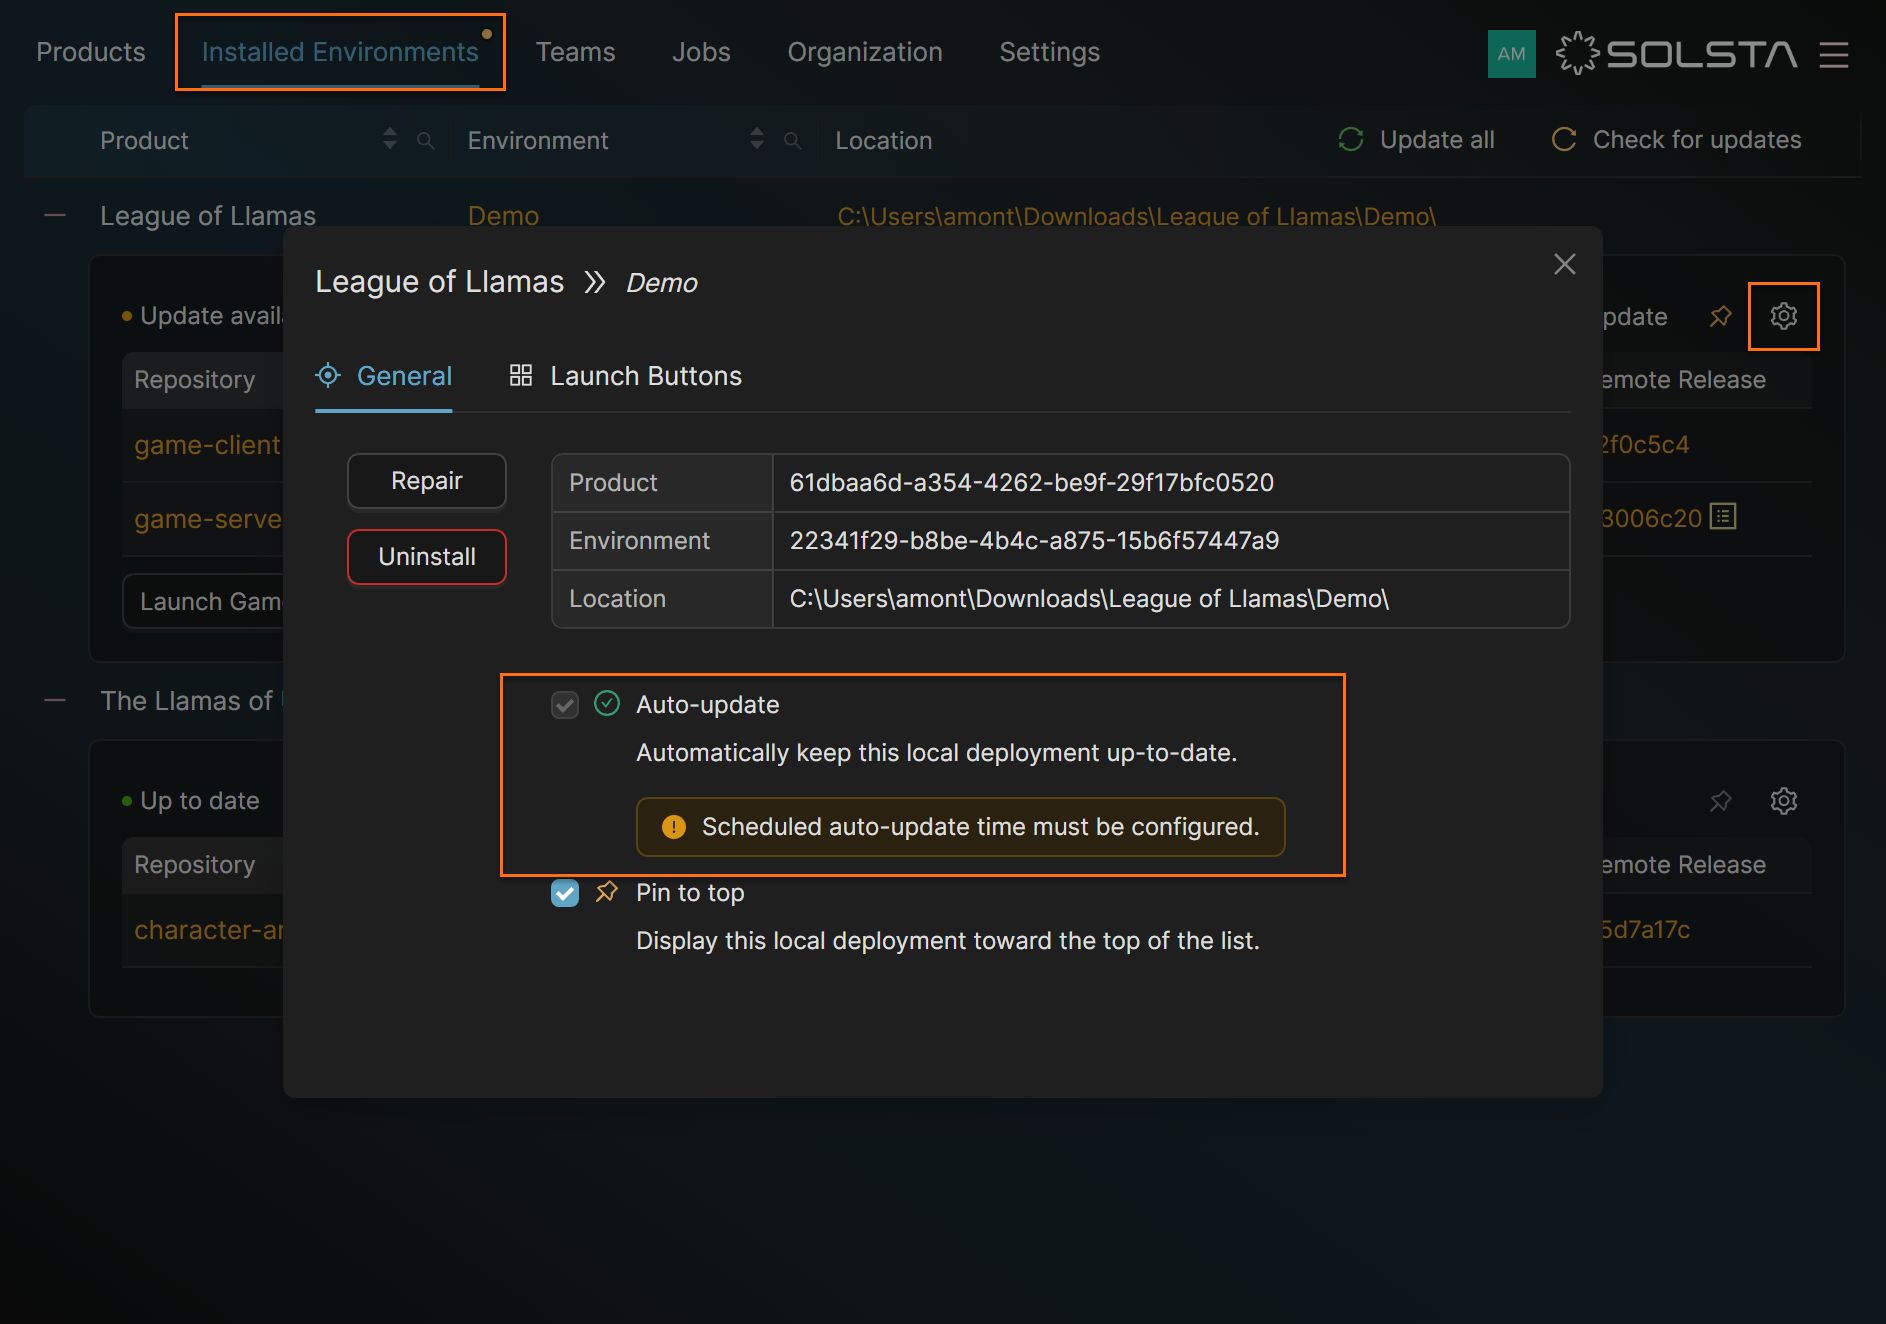Click Check for updates
Screen dimensions: 1886x1324
coord(1677,140)
